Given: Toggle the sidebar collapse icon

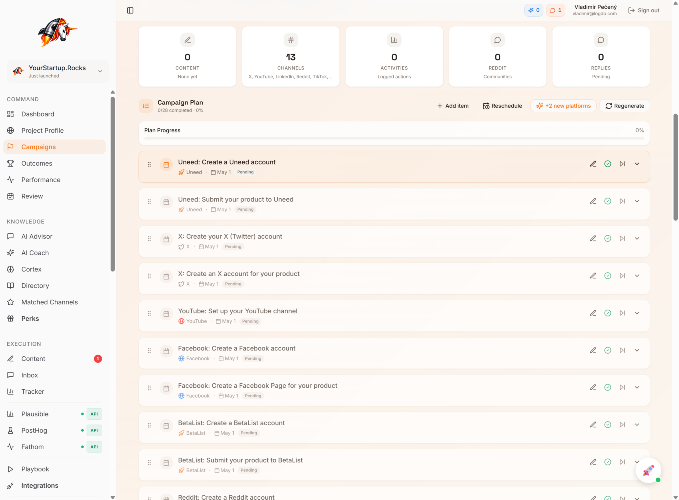Looking at the screenshot, I should point(130,10).
